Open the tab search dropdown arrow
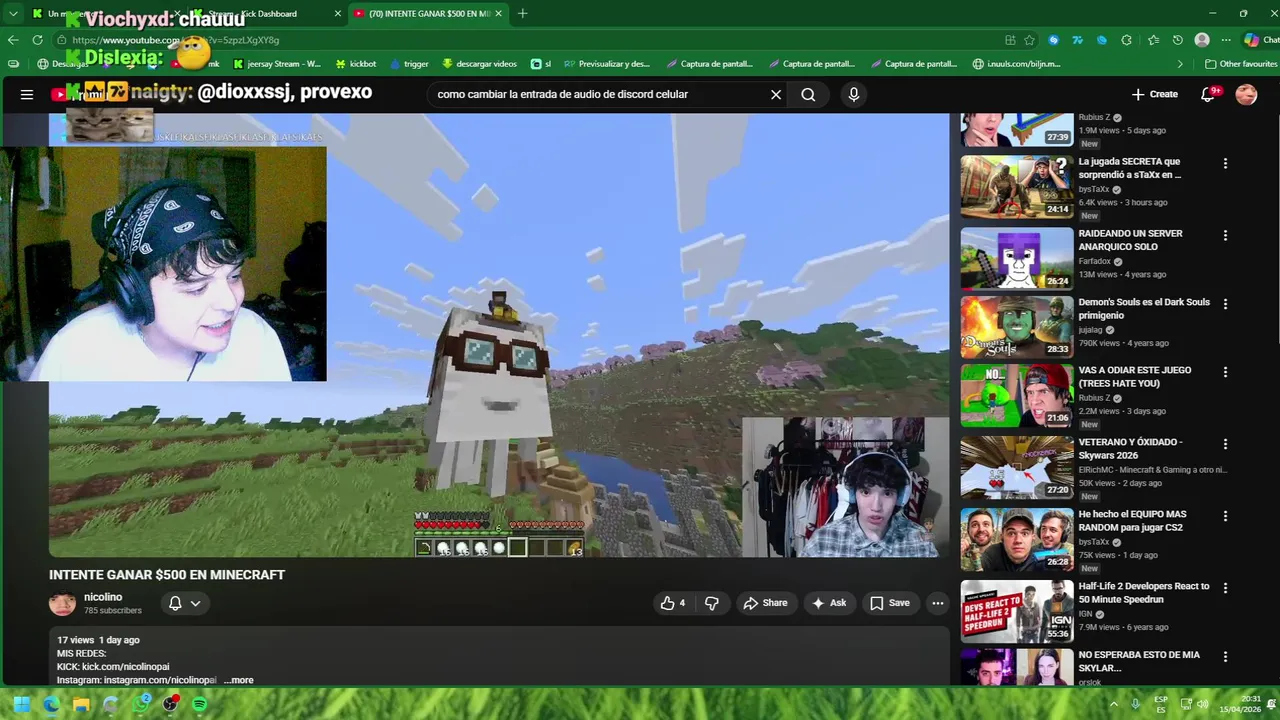The image size is (1280, 720). [13, 14]
